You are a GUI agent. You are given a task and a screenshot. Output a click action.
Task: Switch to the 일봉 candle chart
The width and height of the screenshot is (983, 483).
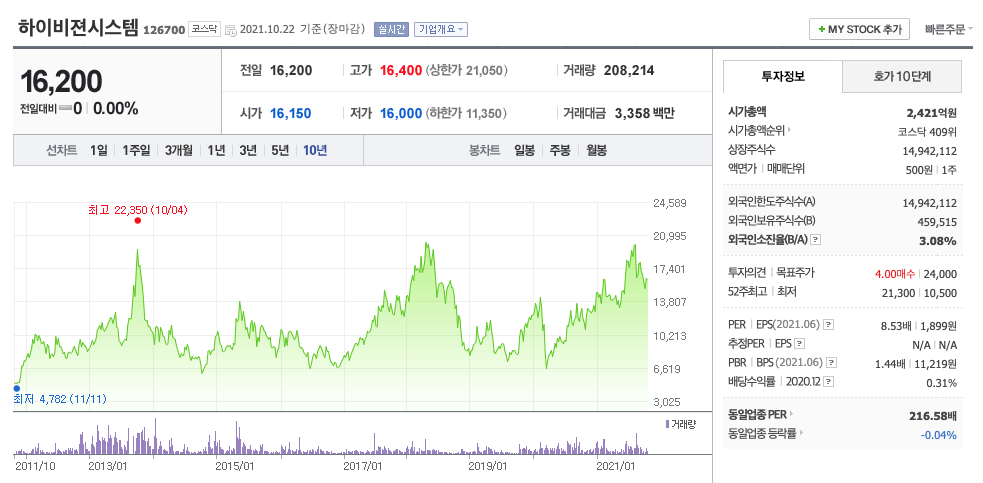click(524, 151)
